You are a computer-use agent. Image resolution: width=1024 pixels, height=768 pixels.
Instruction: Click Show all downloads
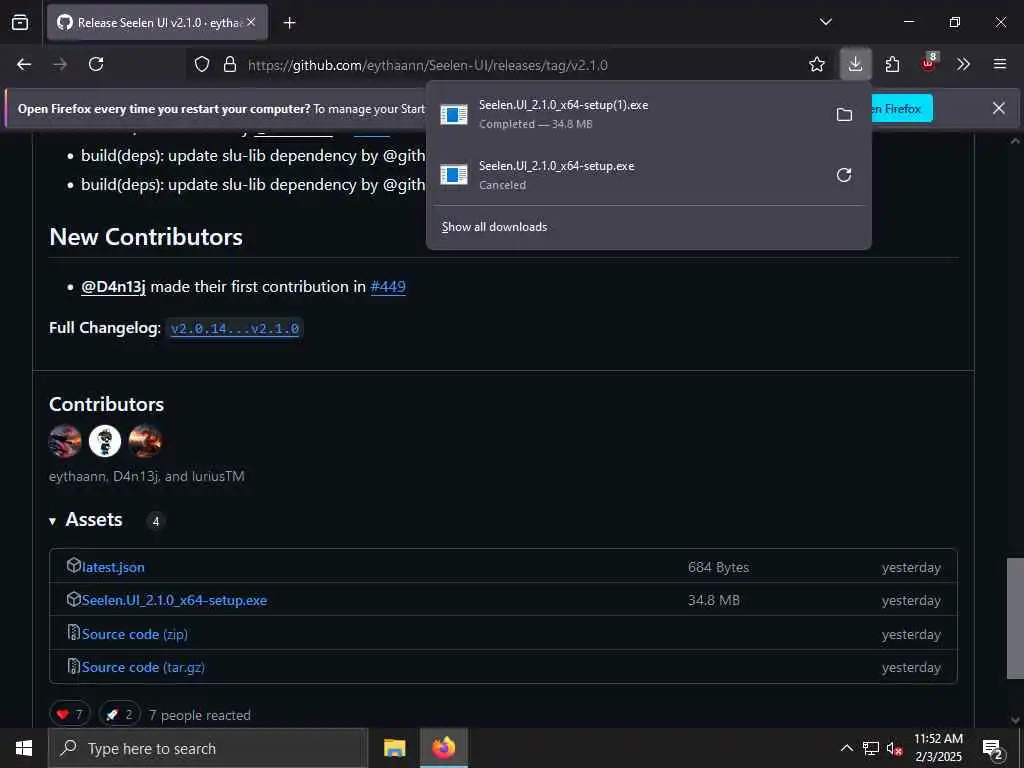tap(494, 227)
